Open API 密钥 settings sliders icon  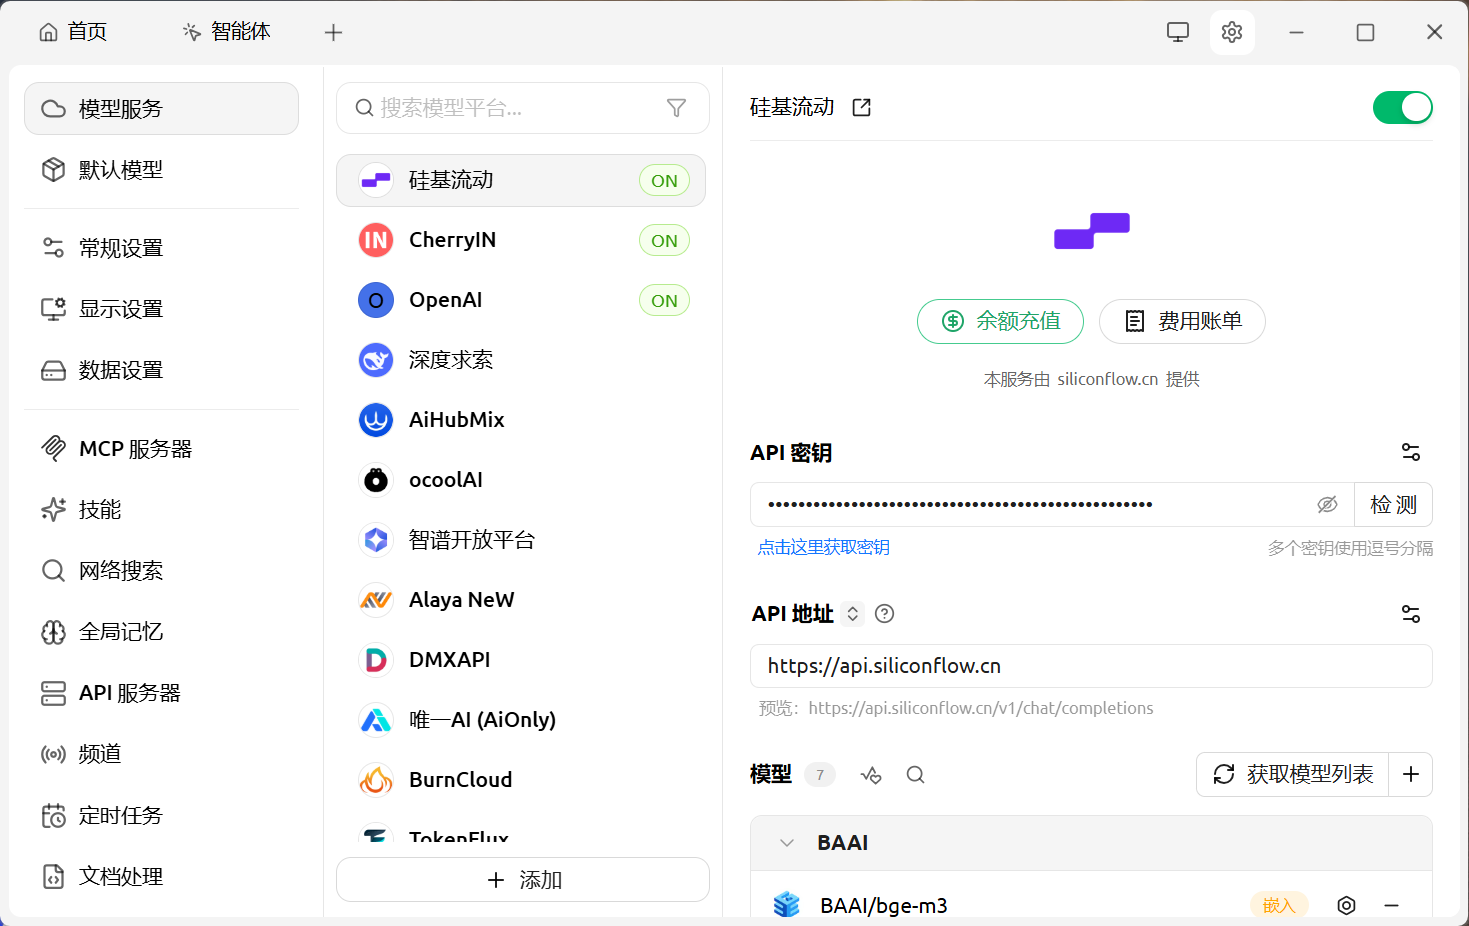tap(1411, 452)
